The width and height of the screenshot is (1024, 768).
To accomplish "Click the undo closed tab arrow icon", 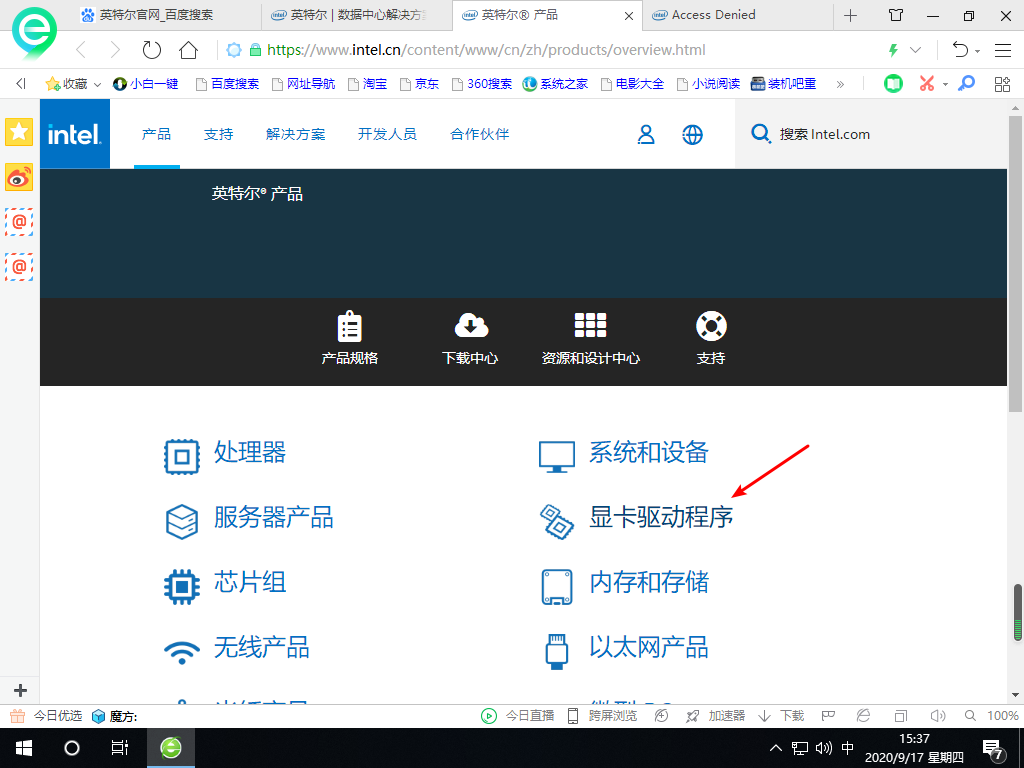I will click(x=960, y=50).
